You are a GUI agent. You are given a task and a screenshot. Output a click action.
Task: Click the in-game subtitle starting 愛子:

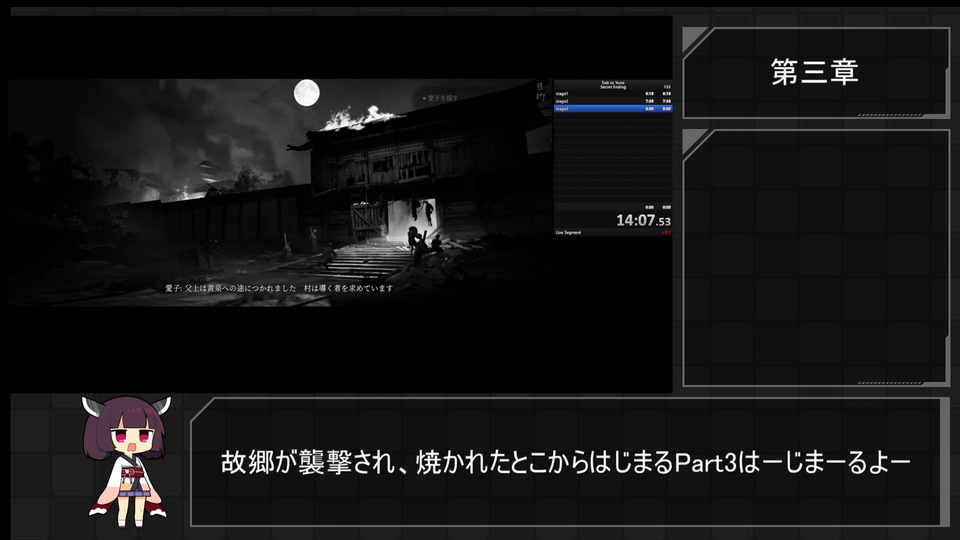pos(279,288)
